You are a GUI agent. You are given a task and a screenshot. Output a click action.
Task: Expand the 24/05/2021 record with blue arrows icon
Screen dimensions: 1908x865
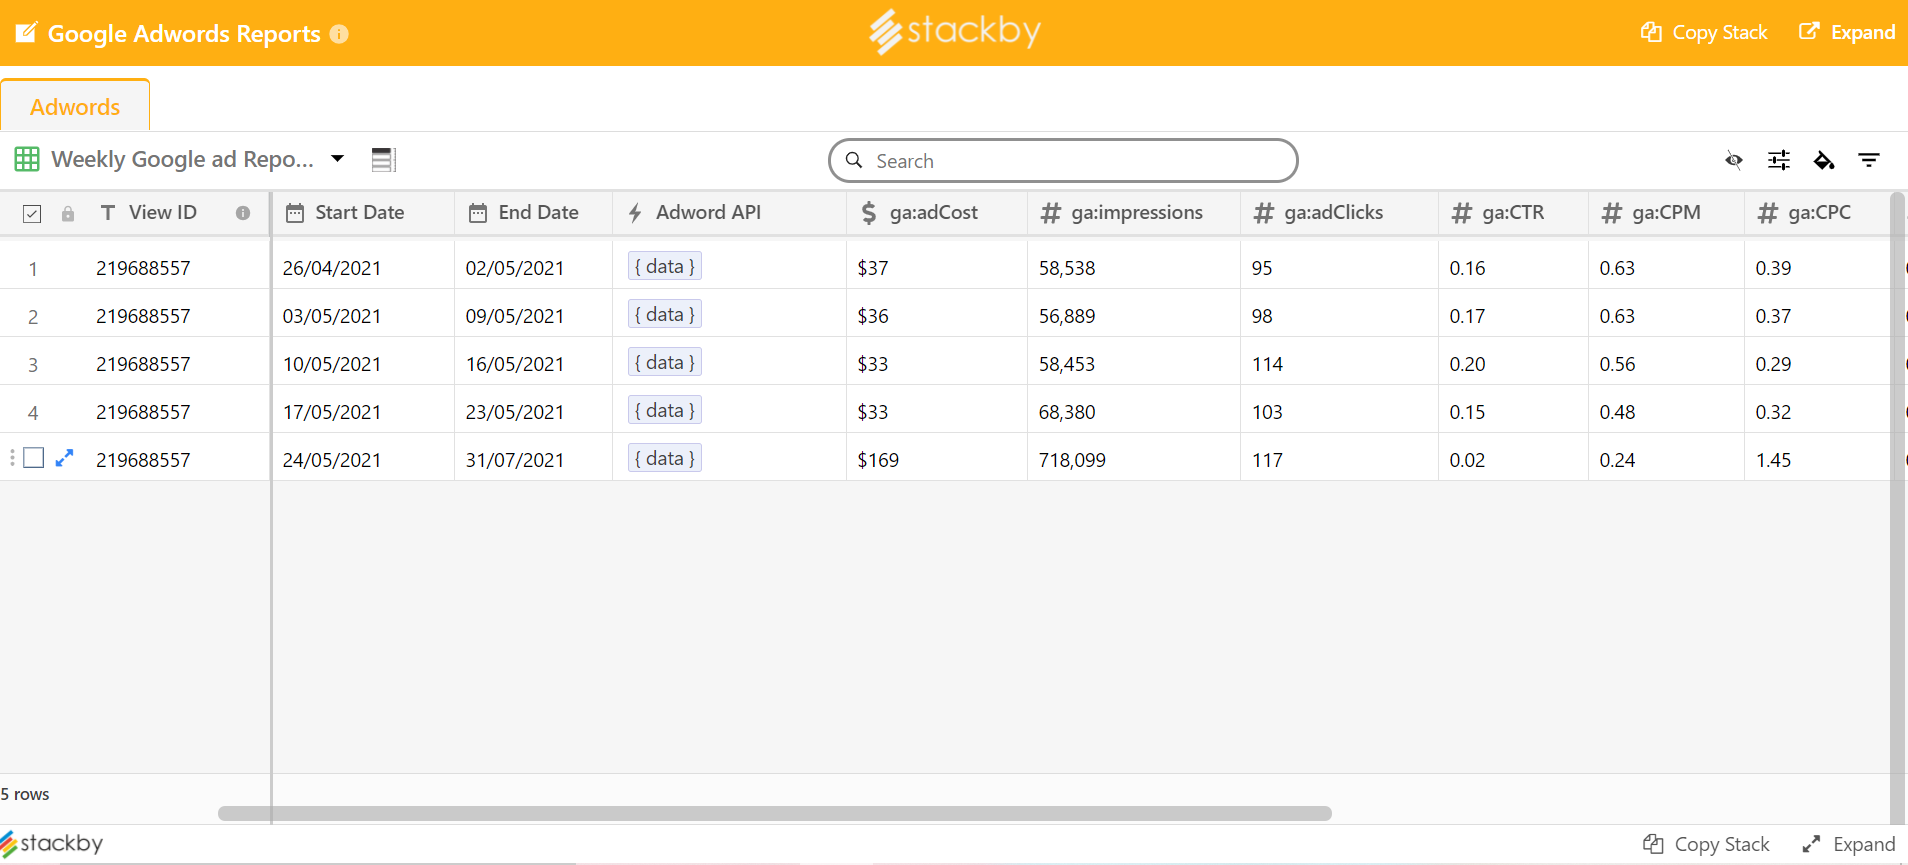(64, 458)
